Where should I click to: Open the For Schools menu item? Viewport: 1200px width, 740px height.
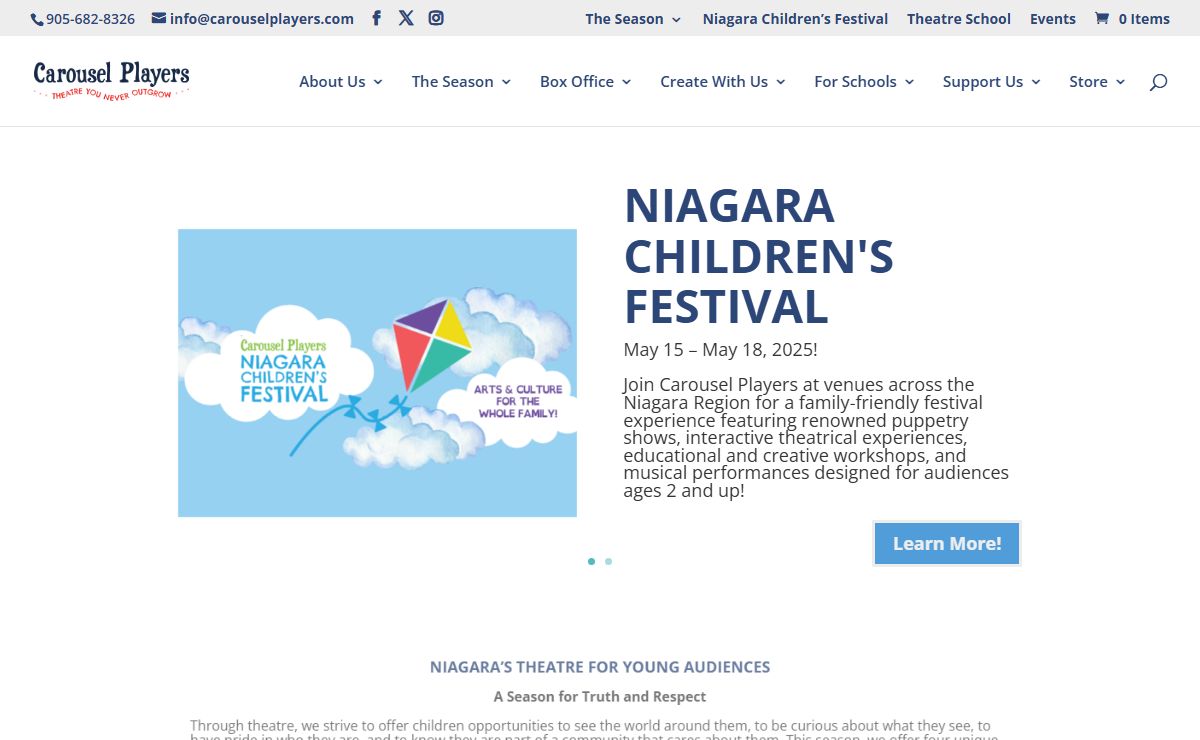[855, 82]
